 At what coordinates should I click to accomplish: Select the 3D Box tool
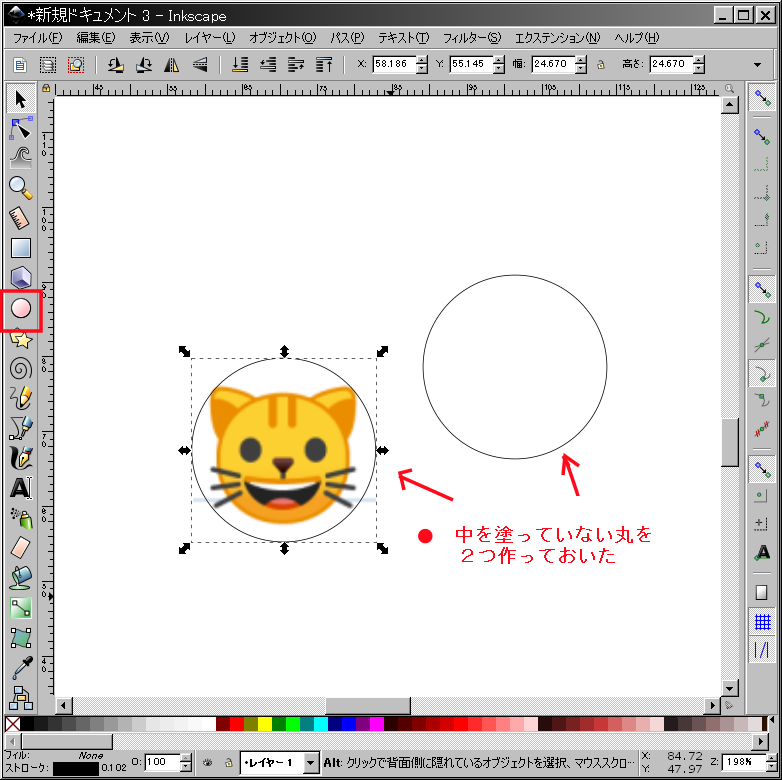(x=20, y=278)
